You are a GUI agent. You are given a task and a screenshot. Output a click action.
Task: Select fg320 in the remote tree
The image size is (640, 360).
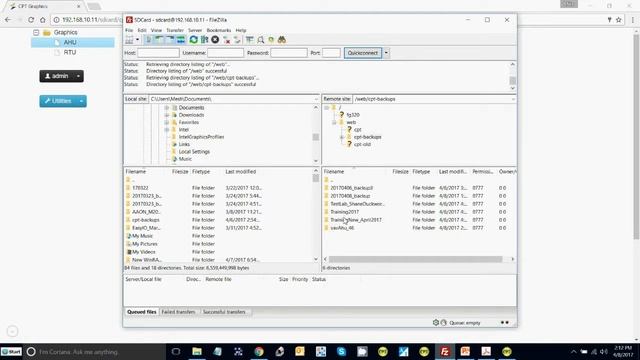[x=353, y=115]
